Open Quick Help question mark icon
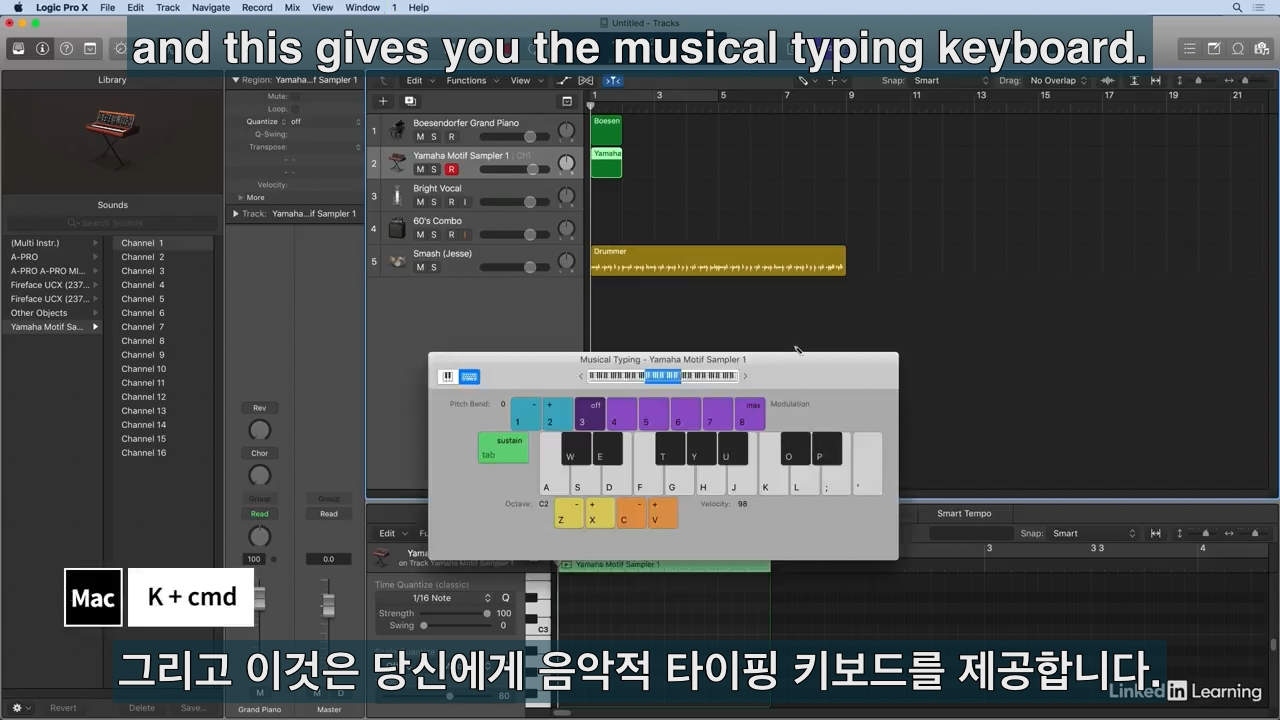This screenshot has height=720, width=1280. 66,48
